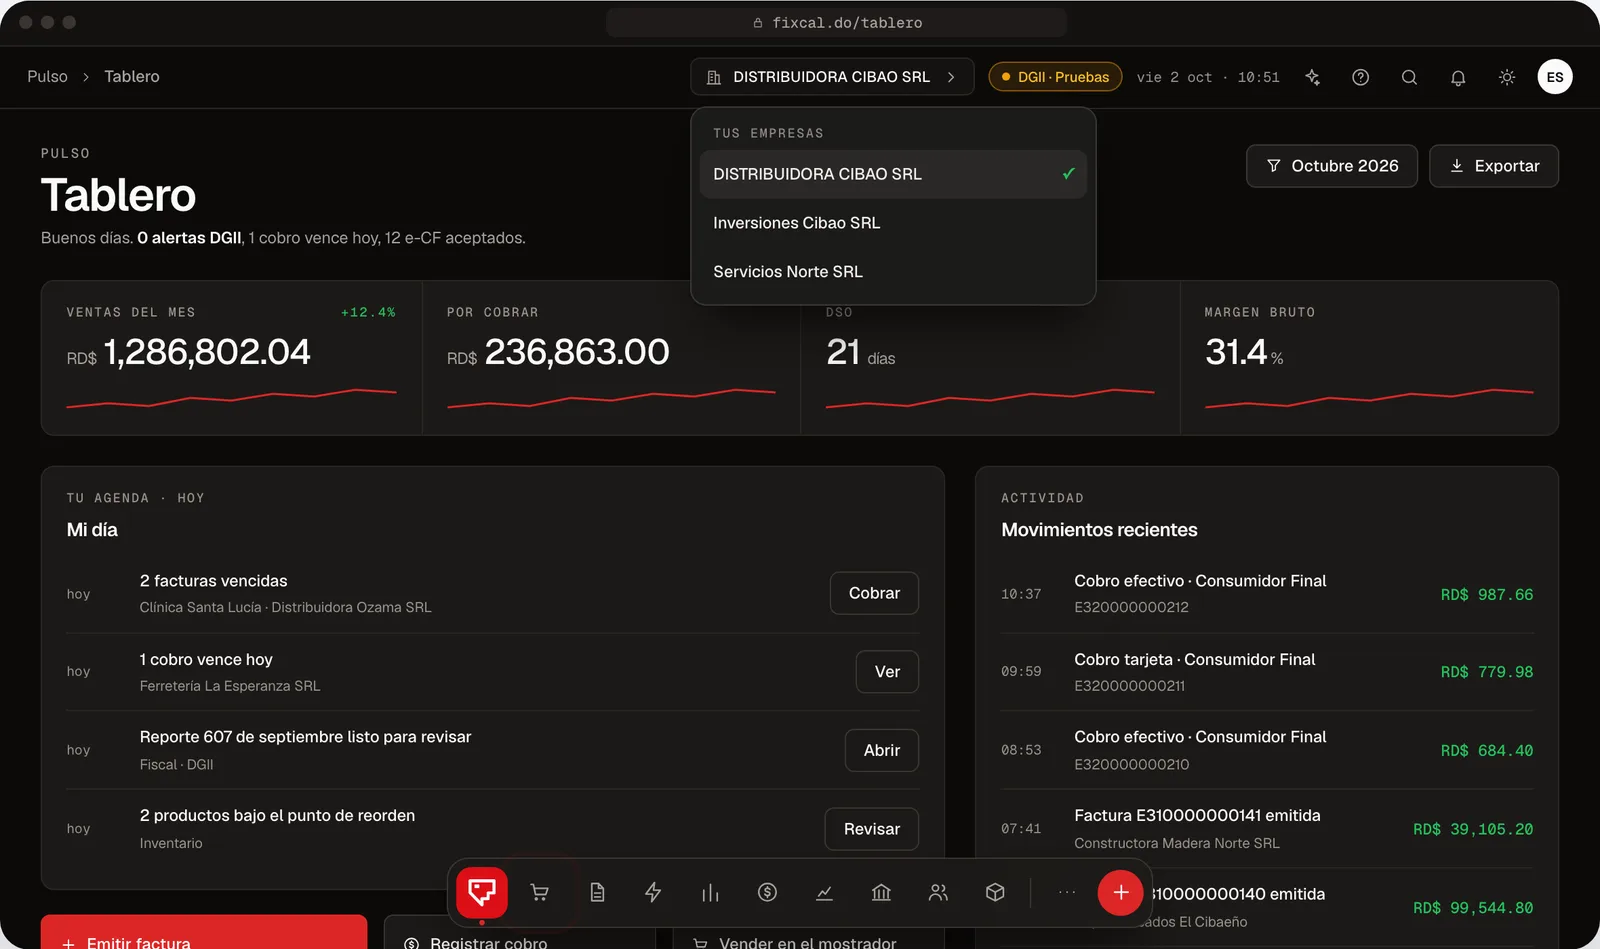Open the people contacts dock icon
Screen dimensions: 1600x949
pos(938,892)
